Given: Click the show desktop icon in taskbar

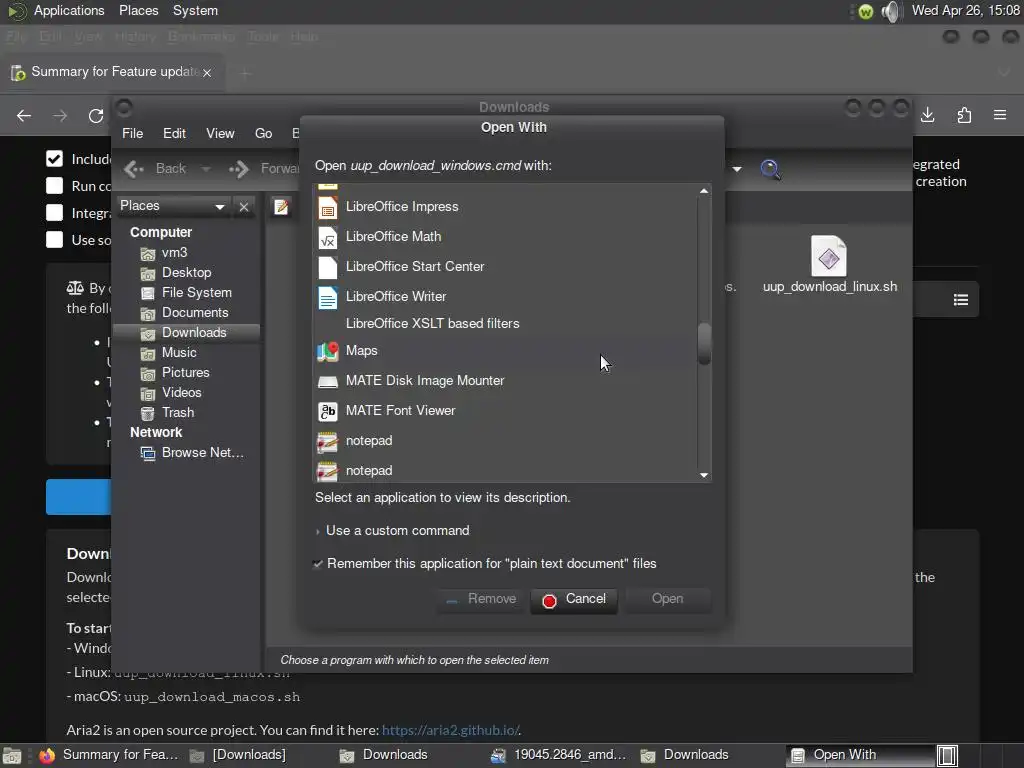Looking at the screenshot, I should (x=12, y=756).
